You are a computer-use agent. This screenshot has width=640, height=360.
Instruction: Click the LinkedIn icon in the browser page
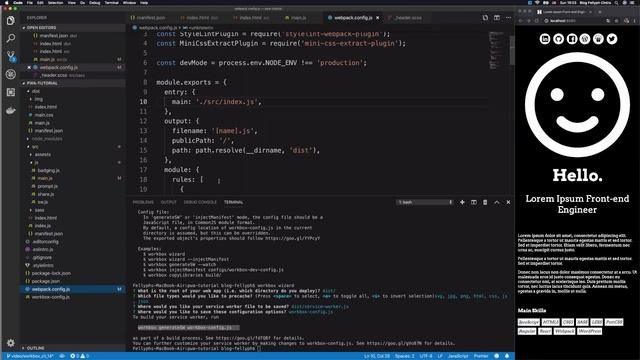coord(545,39)
